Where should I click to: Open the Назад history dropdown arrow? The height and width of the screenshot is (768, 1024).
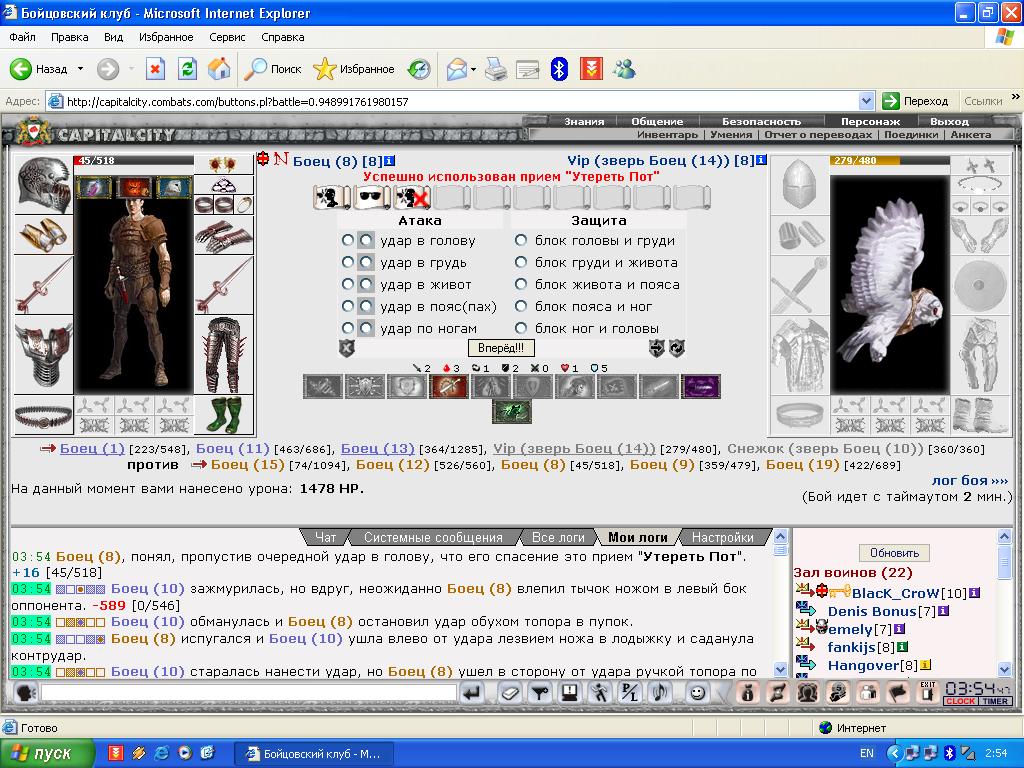pos(80,69)
